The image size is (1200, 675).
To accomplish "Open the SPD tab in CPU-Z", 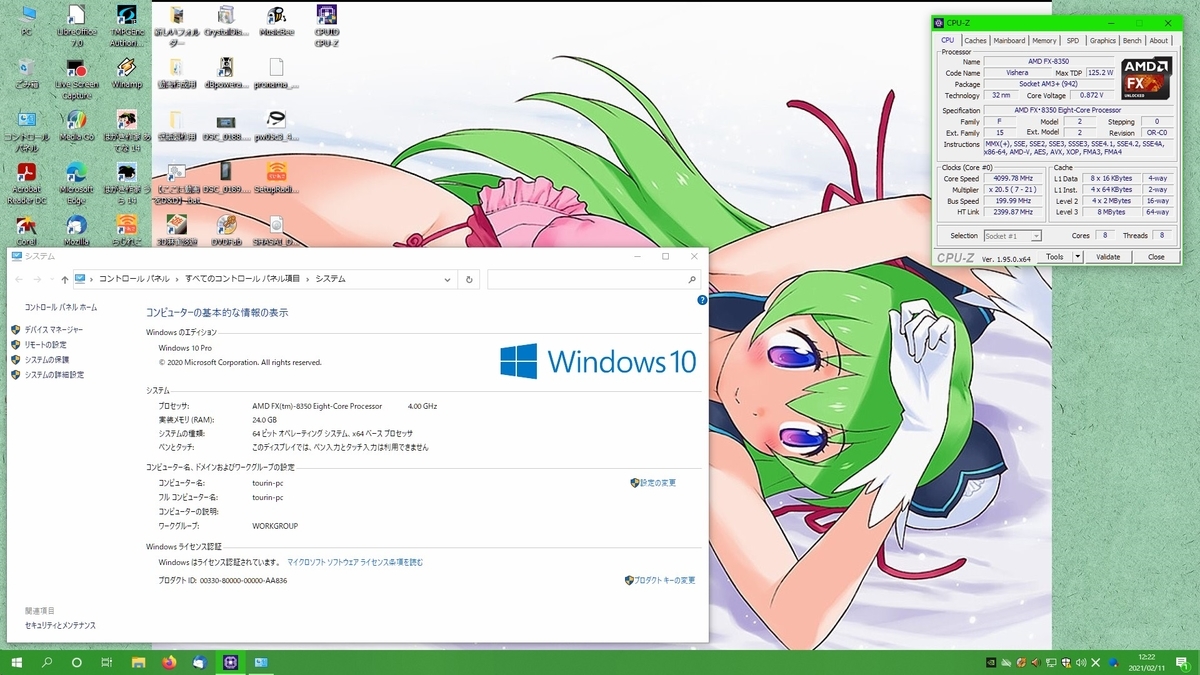I will [1073, 41].
